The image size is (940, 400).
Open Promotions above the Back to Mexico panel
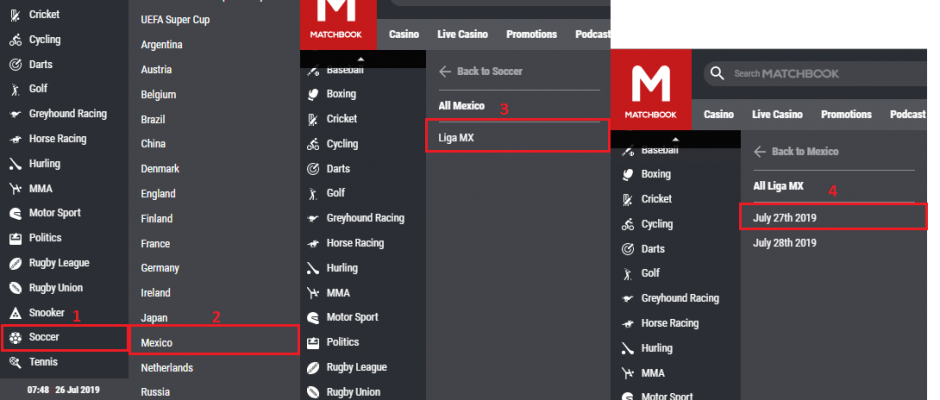point(846,115)
